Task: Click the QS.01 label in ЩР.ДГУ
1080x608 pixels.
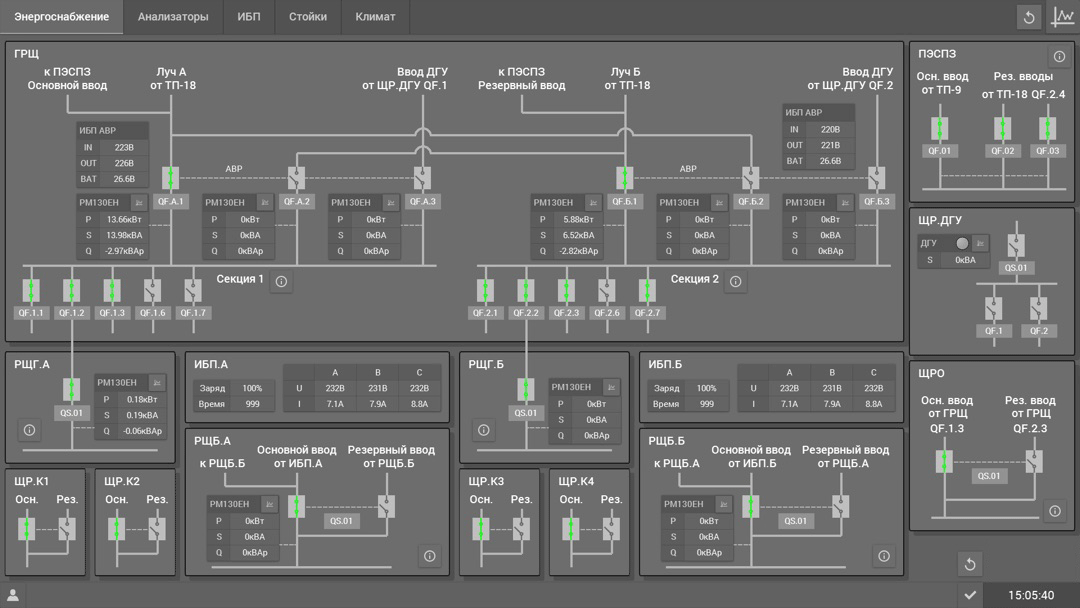Action: click(1016, 268)
